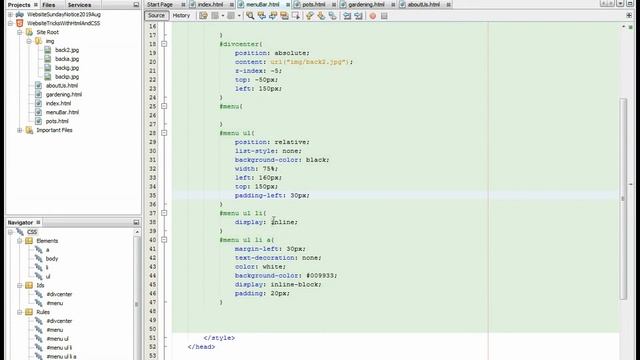This screenshot has height=360, width=640.
Task: Expand the WebsiteSundayNotice2019Aug project
Action: pyautogui.click(x=11, y=14)
